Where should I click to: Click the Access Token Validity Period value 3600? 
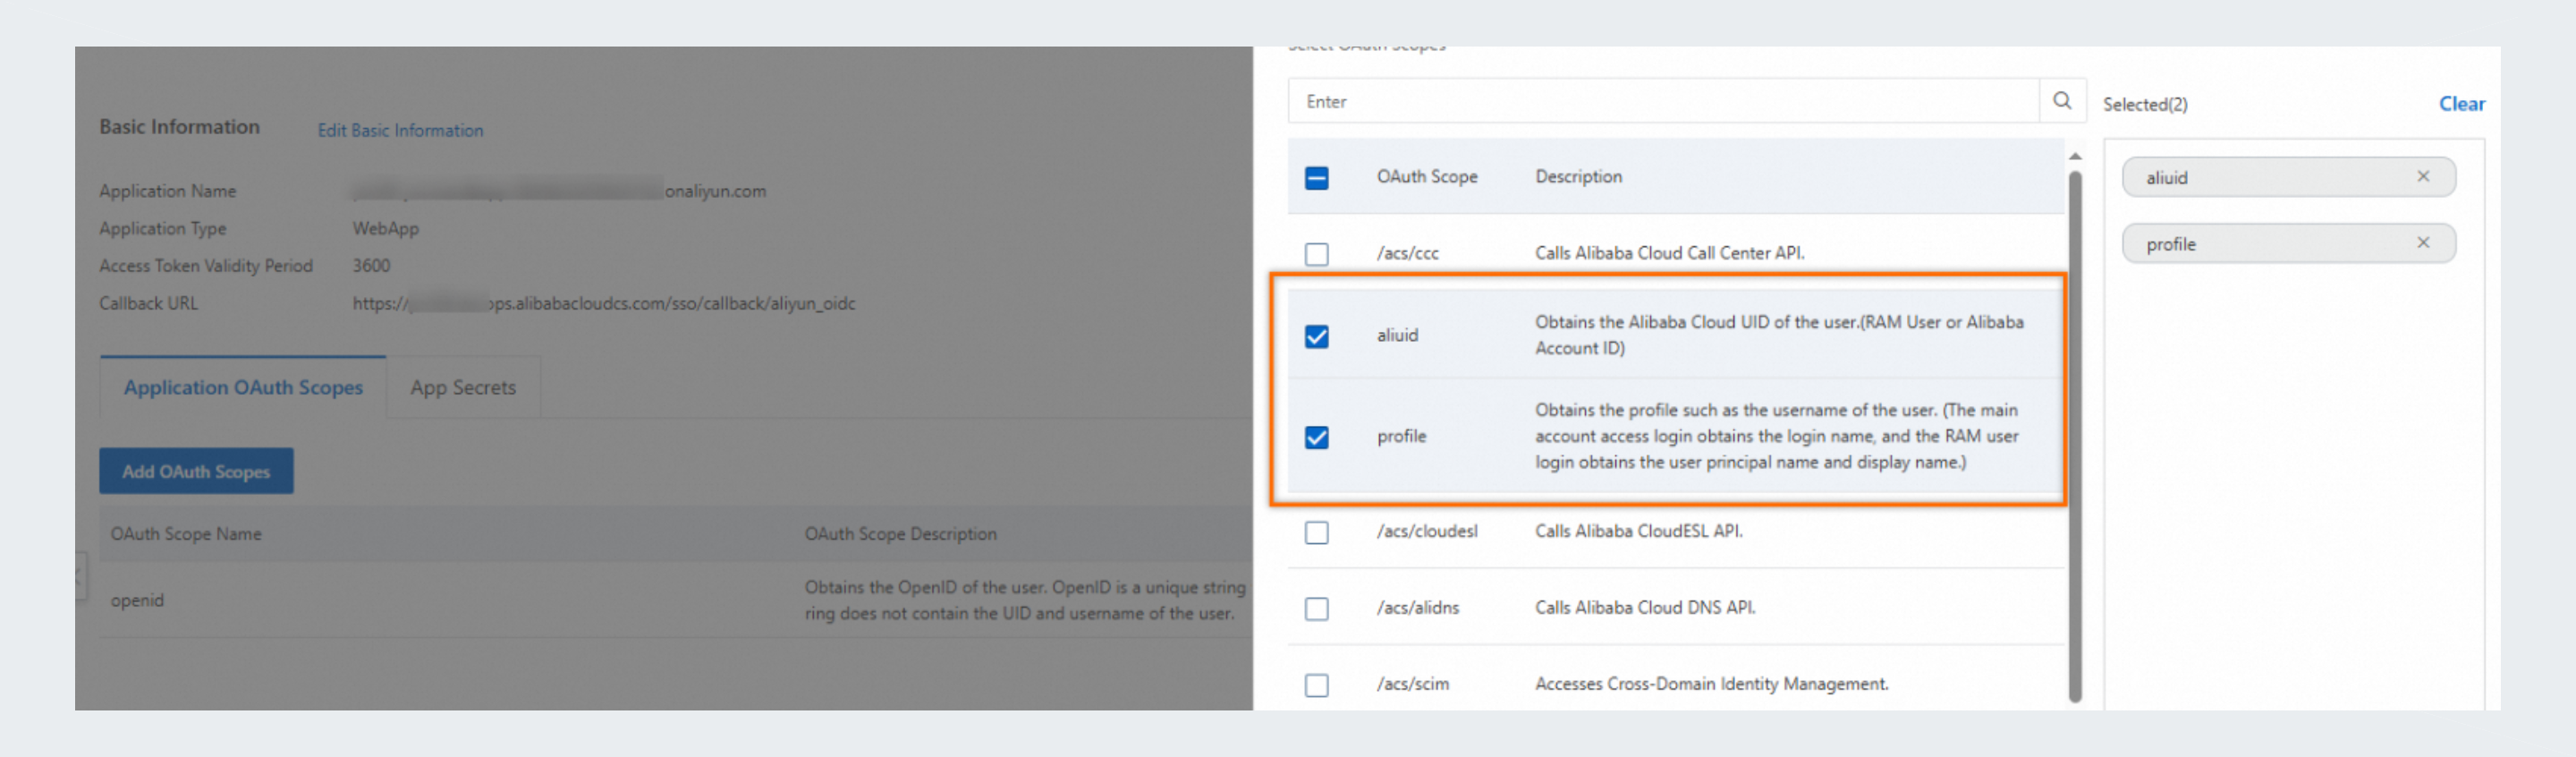tap(371, 265)
